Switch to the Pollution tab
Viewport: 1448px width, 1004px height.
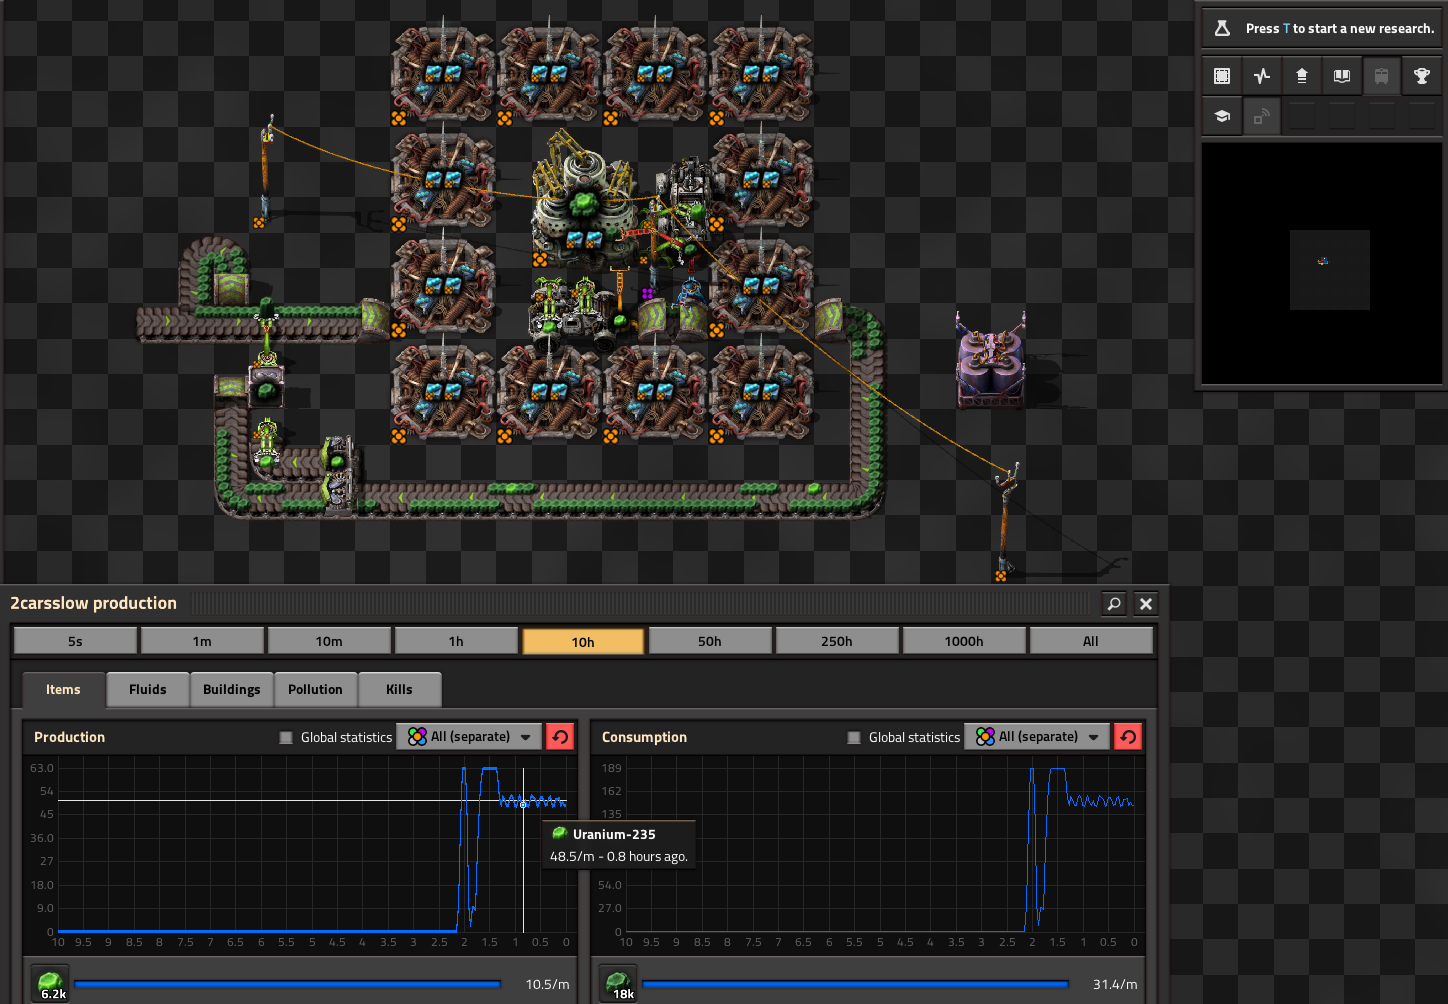315,690
